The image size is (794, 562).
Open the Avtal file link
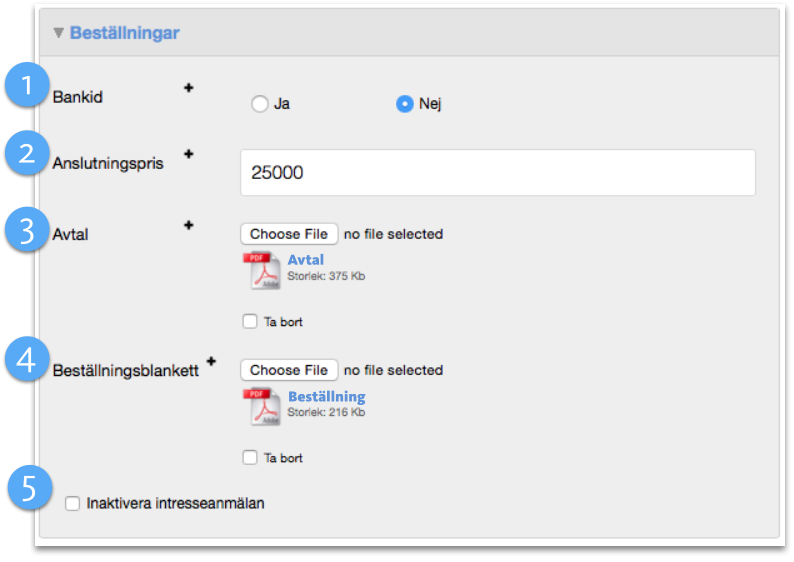click(305, 260)
